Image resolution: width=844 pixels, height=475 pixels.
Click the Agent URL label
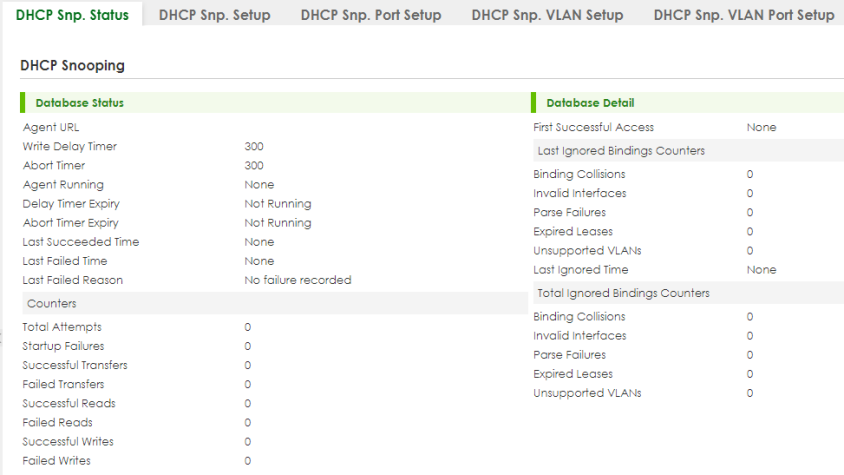pyautogui.click(x=51, y=127)
